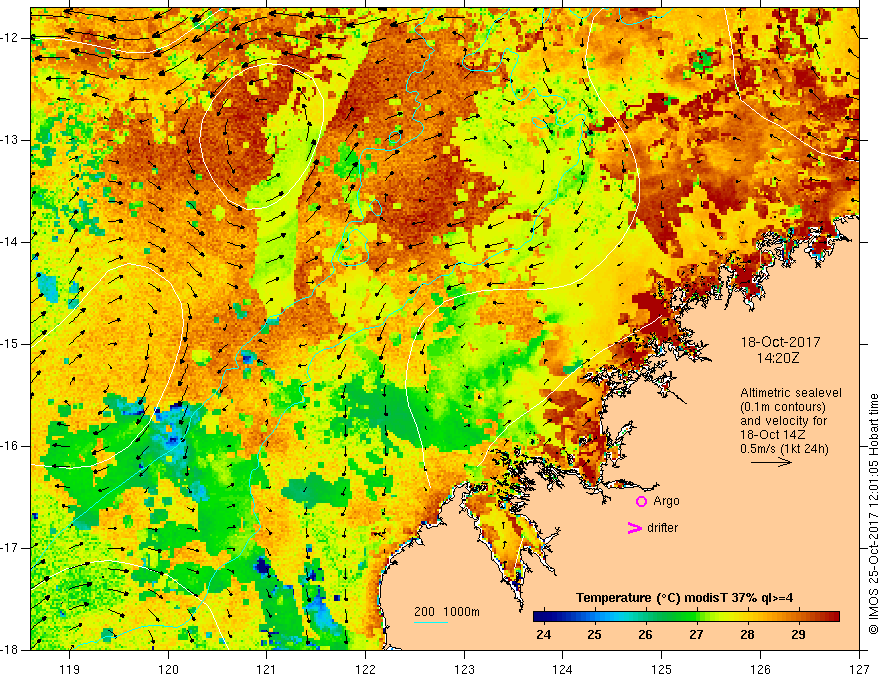The width and height of the screenshot is (880, 680).
Task: Click the '18-Oct-2017' date text
Action: [780, 342]
